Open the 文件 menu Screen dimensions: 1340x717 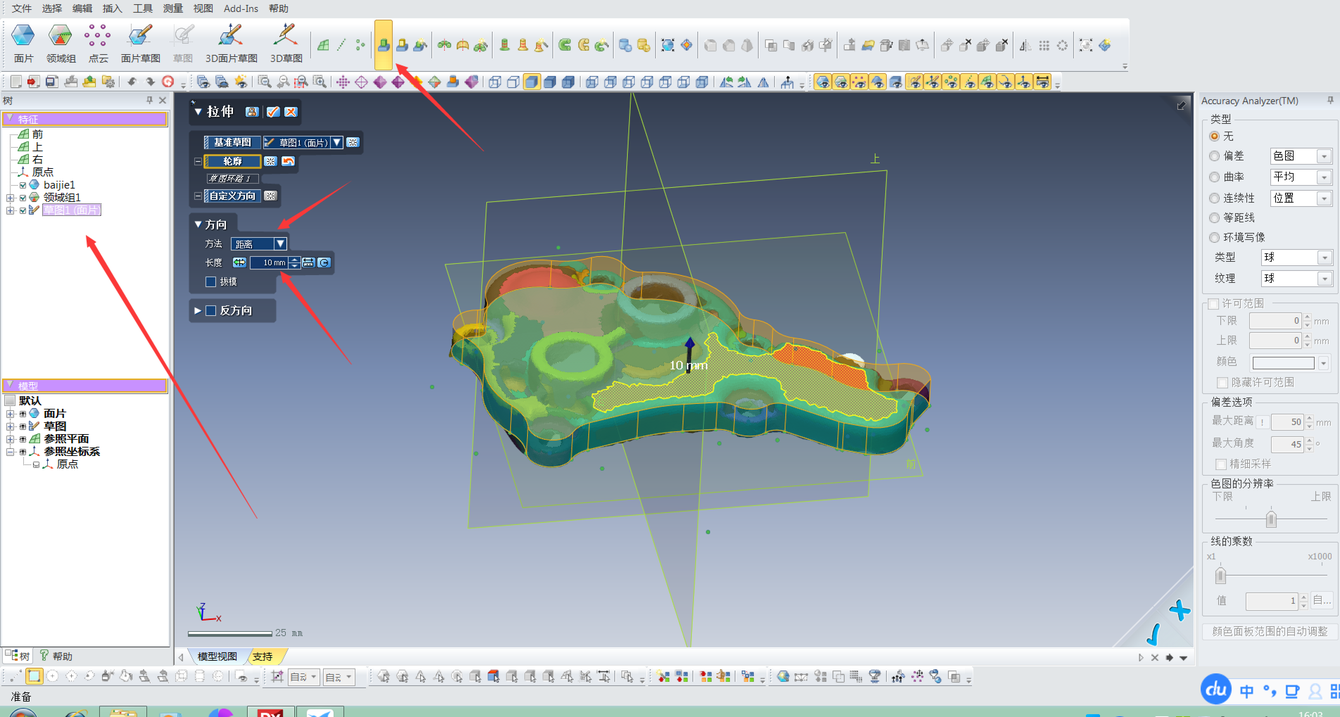pos(21,8)
